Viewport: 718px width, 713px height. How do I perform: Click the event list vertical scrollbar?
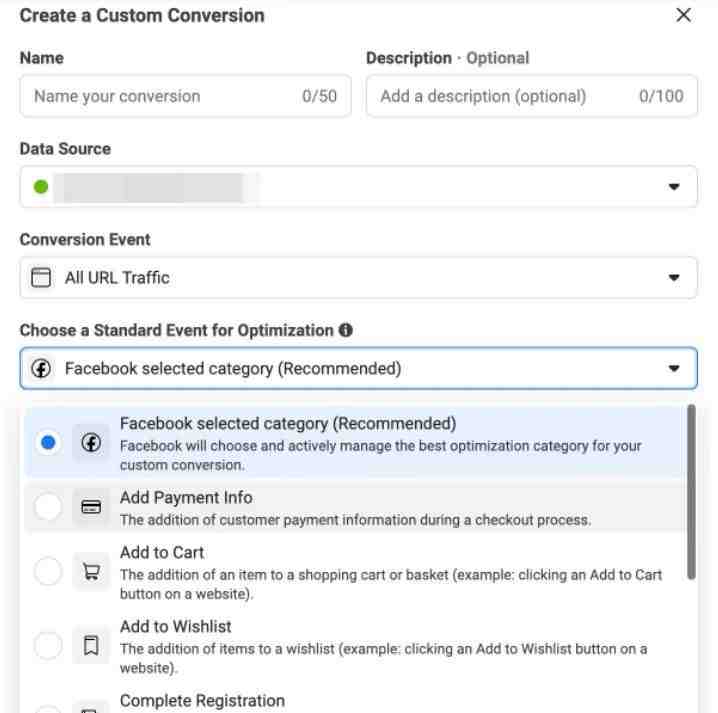click(x=691, y=492)
